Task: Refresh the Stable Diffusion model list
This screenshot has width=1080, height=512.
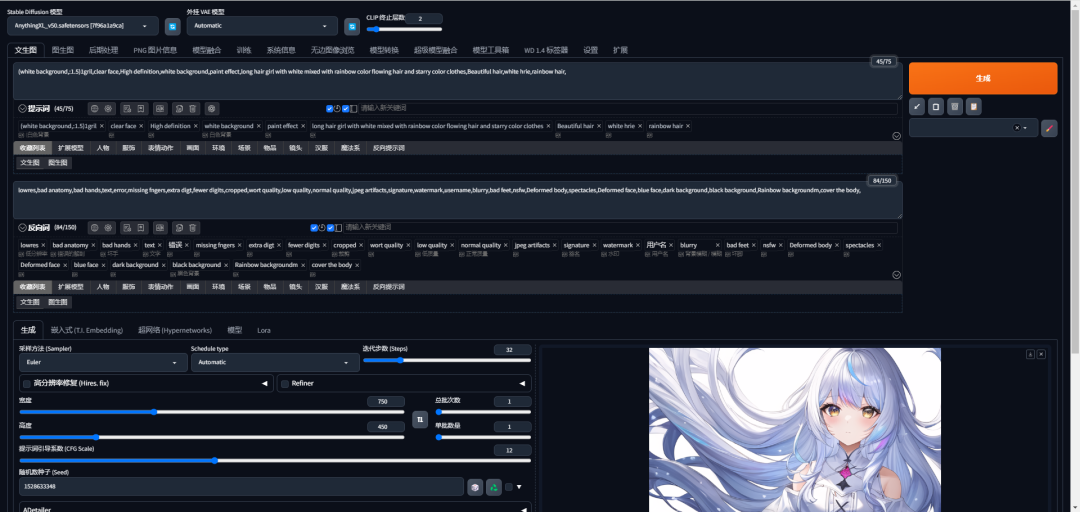Action: click(172, 26)
